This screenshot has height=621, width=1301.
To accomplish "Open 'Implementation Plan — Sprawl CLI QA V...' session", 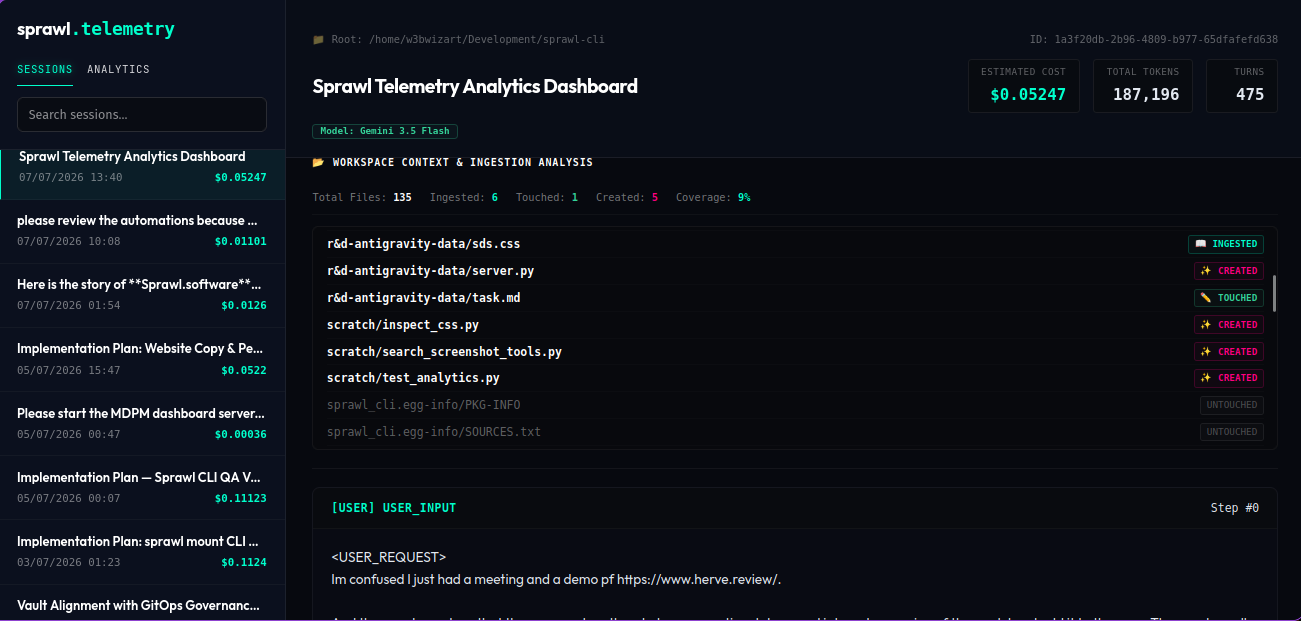I will (142, 487).
